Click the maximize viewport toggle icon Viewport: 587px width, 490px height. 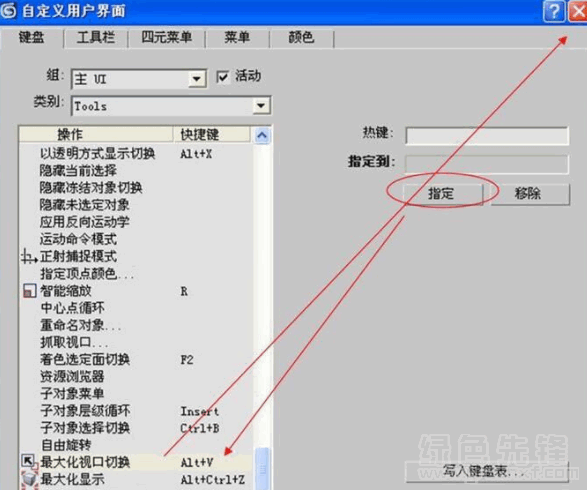(x=29, y=462)
